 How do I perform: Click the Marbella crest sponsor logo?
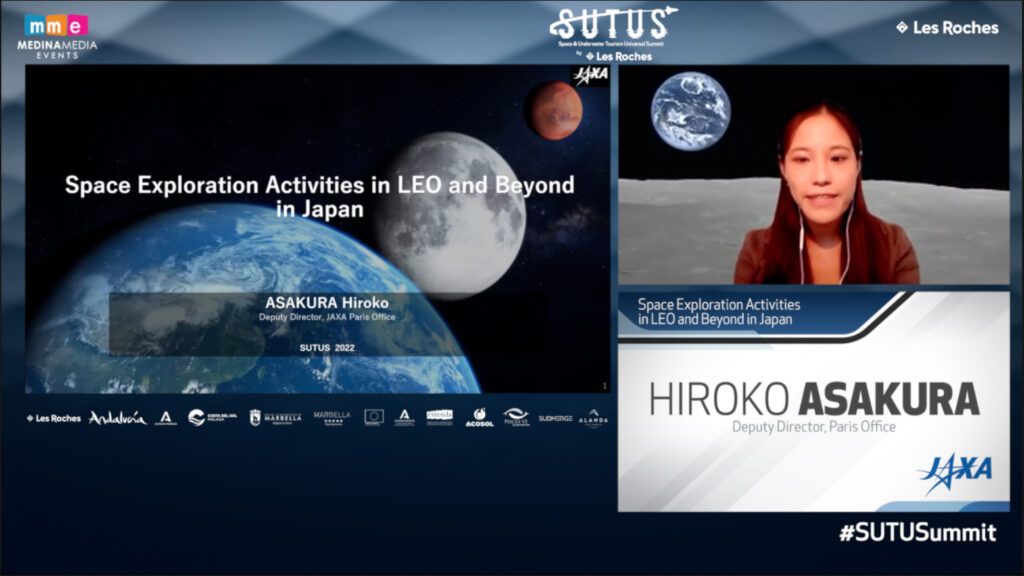coord(275,417)
